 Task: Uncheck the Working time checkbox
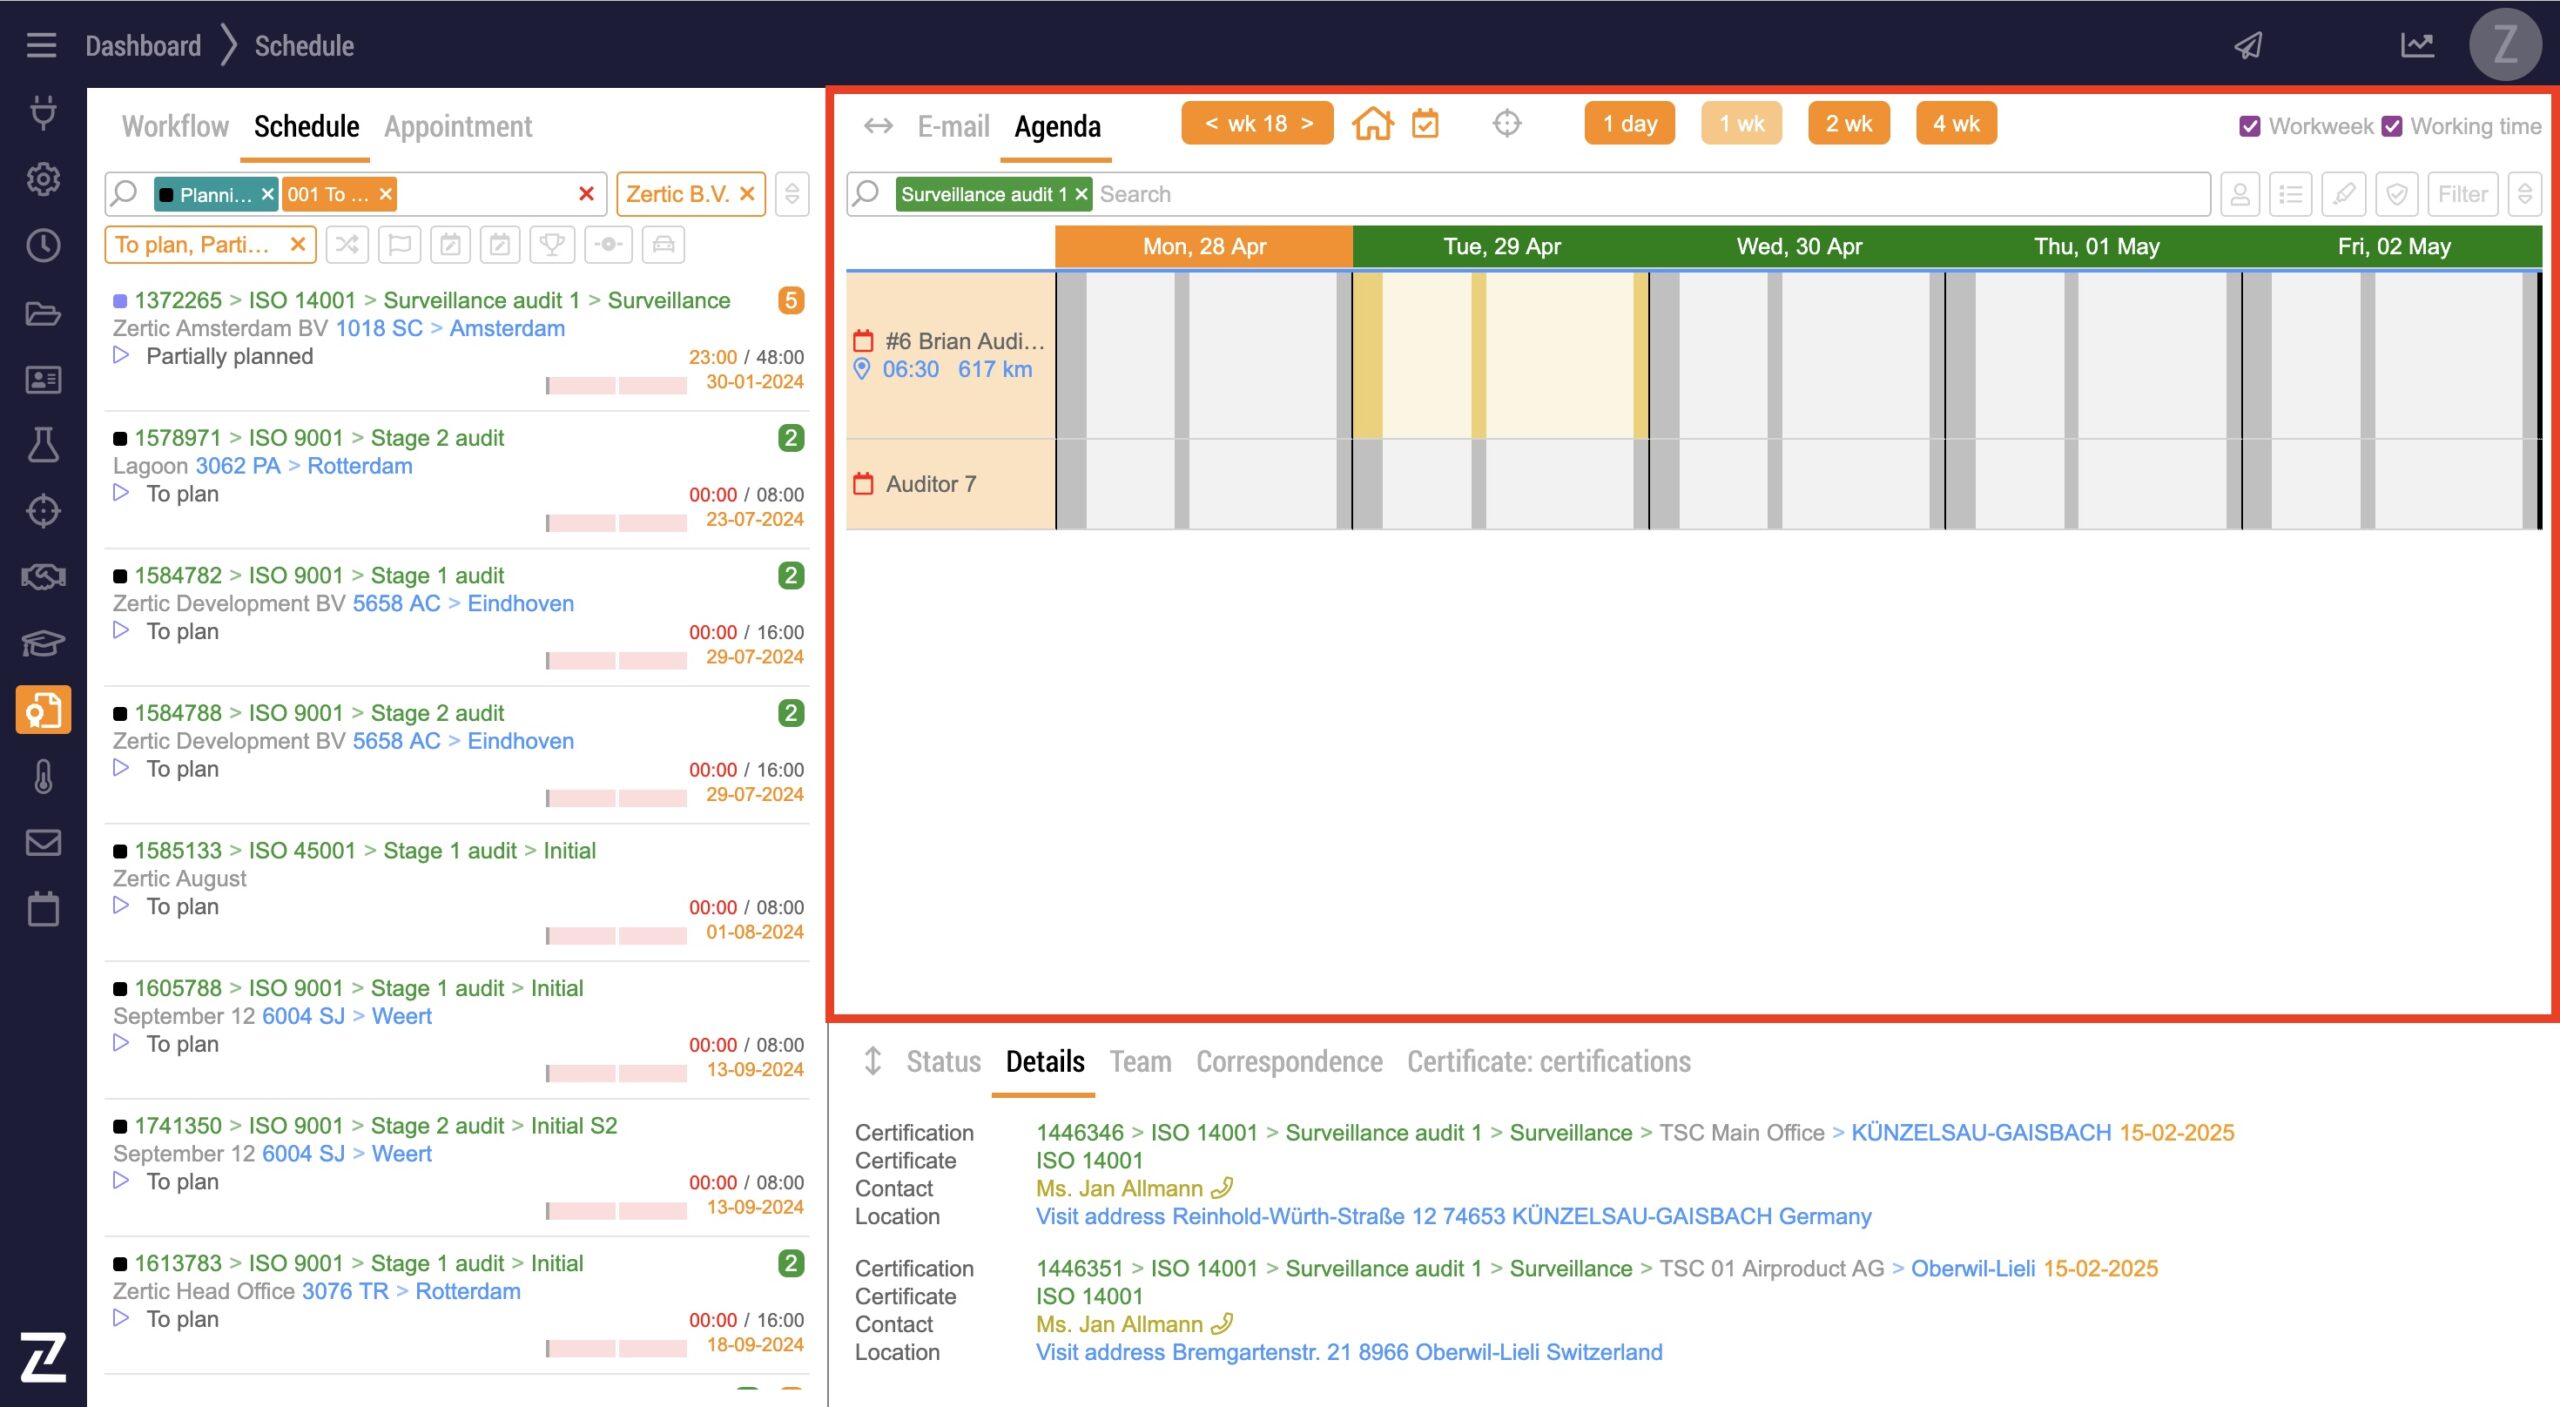point(2391,127)
